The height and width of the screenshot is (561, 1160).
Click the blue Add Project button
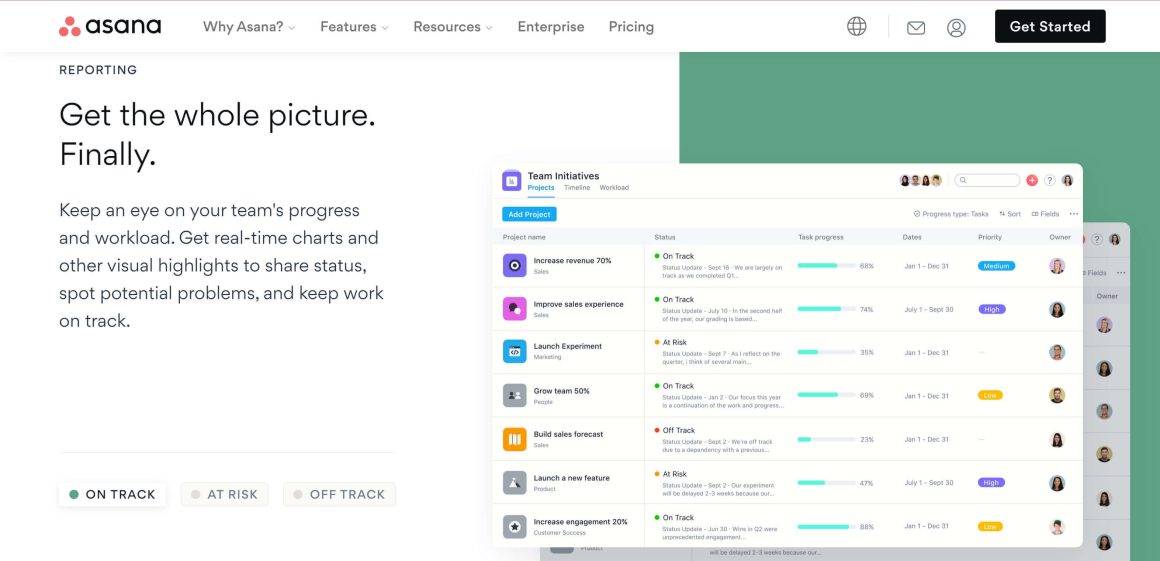point(529,214)
